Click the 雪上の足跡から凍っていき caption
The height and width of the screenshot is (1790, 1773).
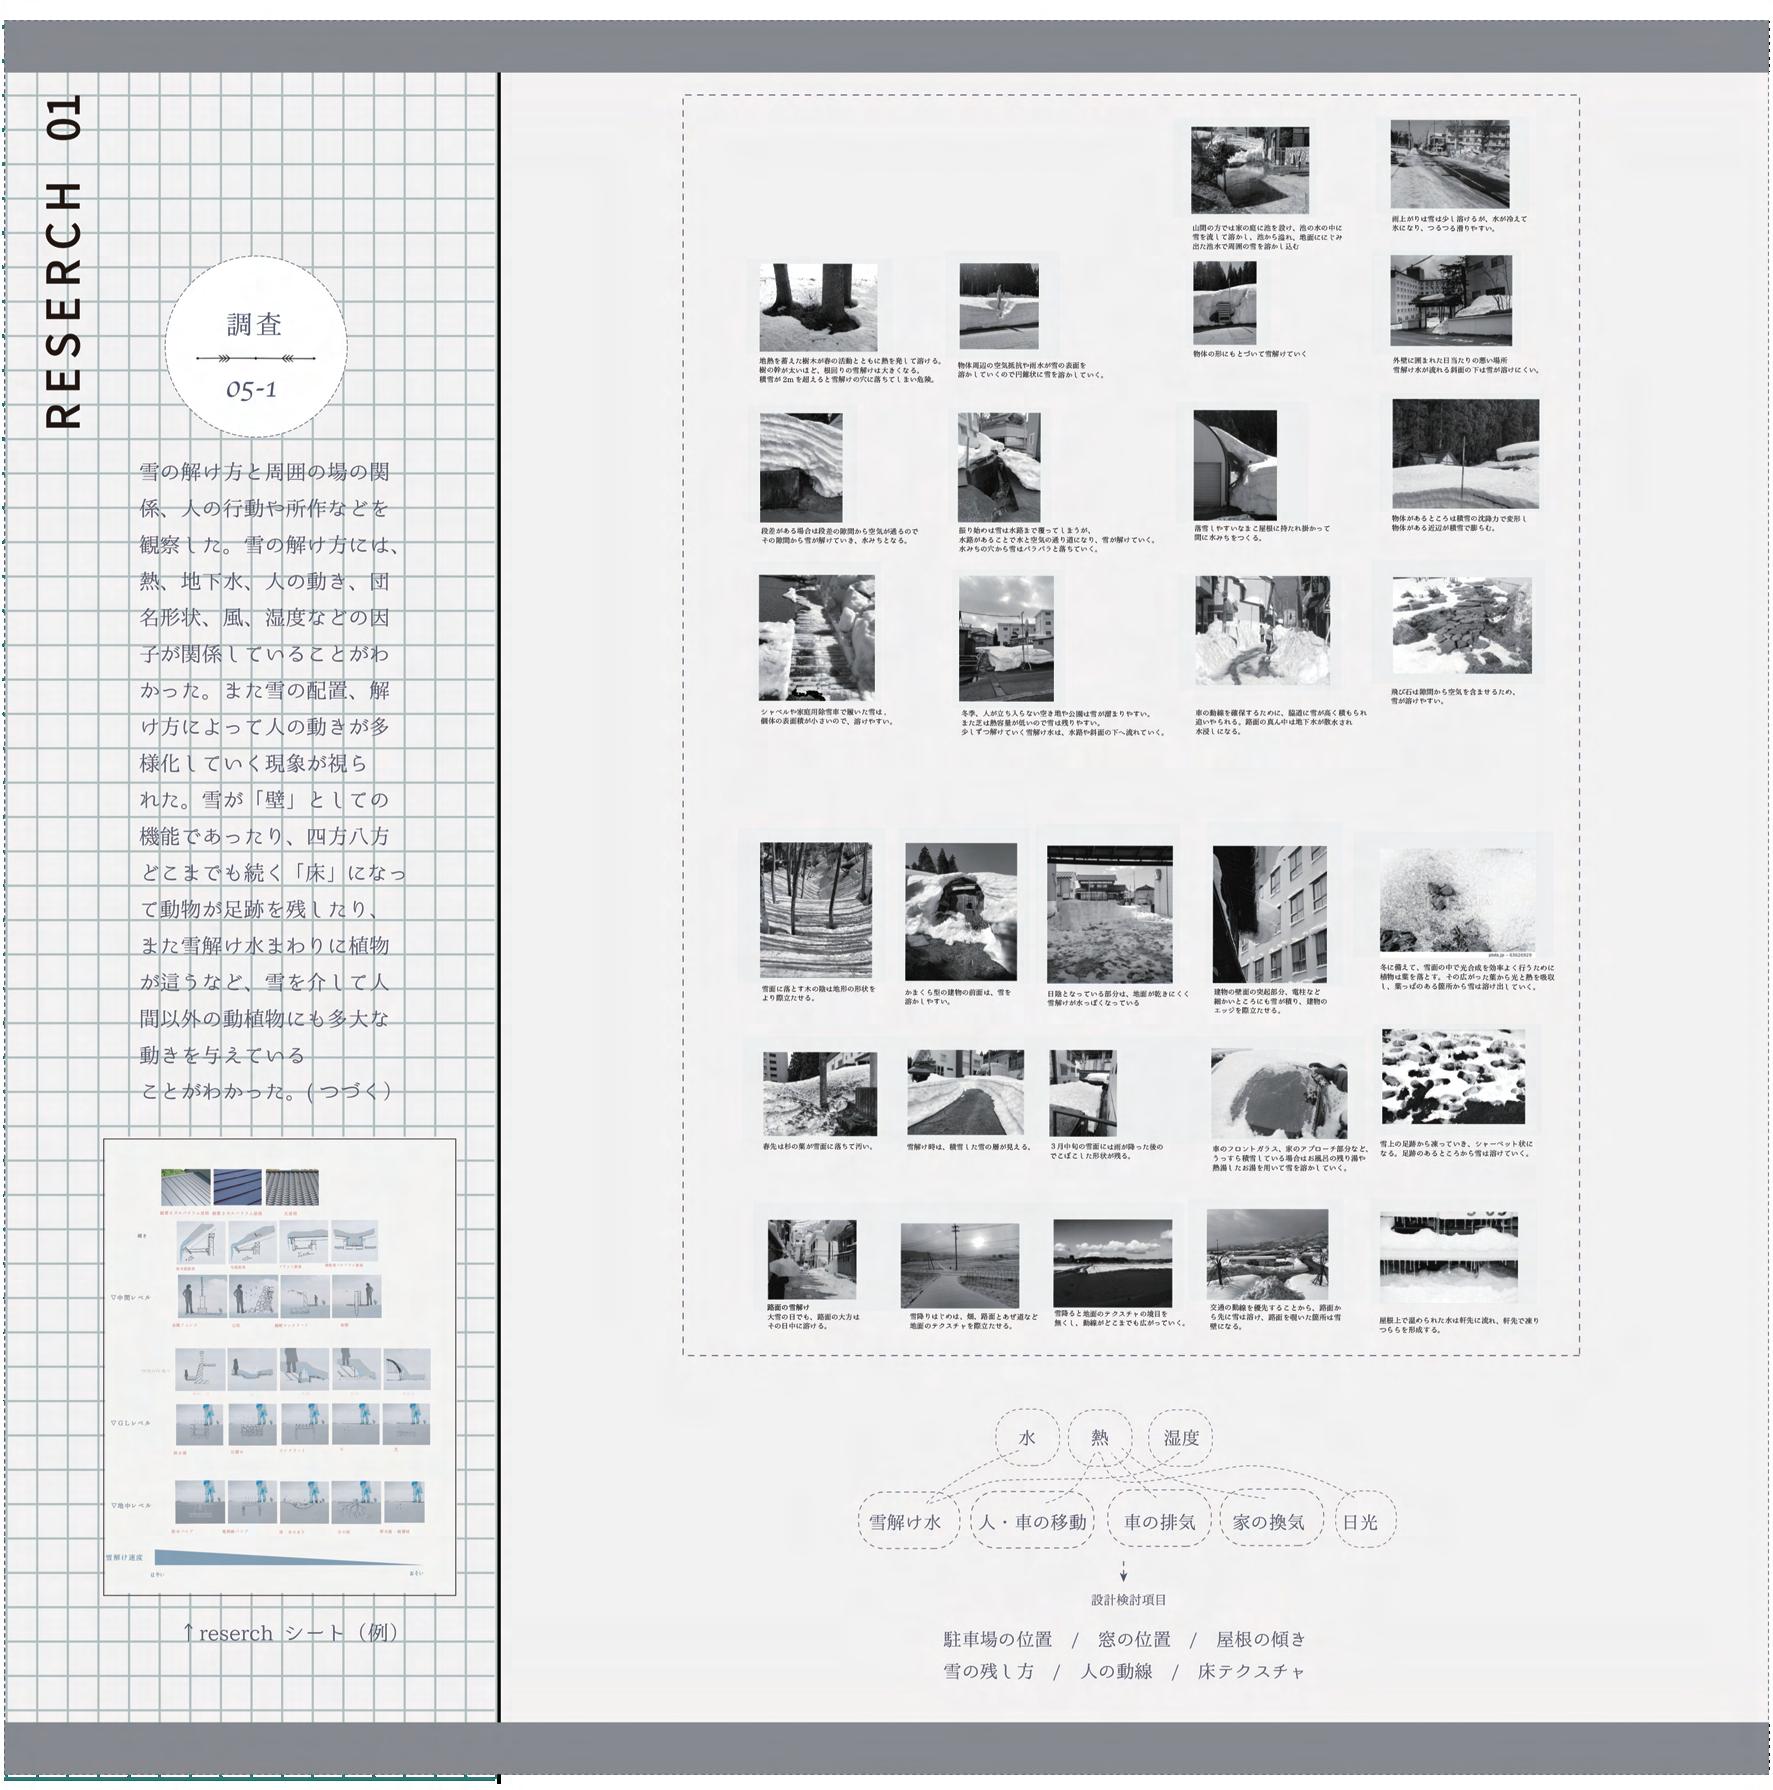pos(1456,1148)
